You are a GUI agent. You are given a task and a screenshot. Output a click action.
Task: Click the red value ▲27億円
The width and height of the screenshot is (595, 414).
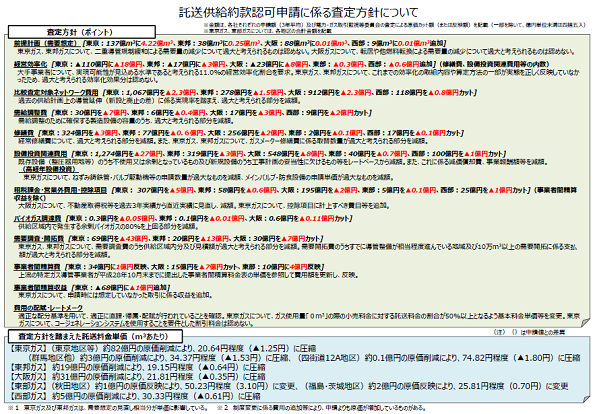click(149, 154)
